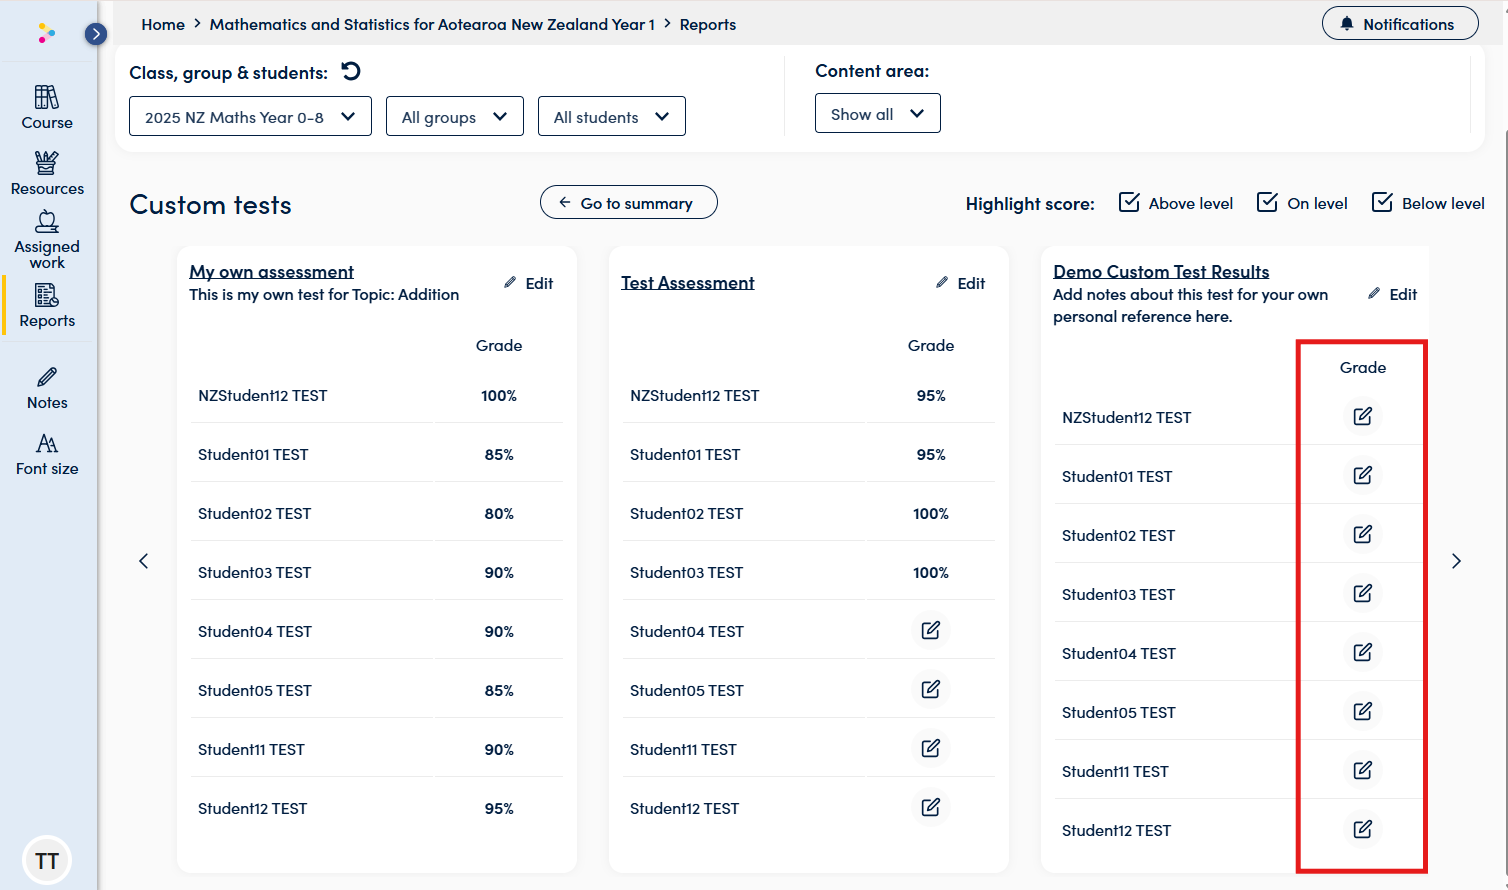Open the Show all content area dropdown

pos(878,113)
